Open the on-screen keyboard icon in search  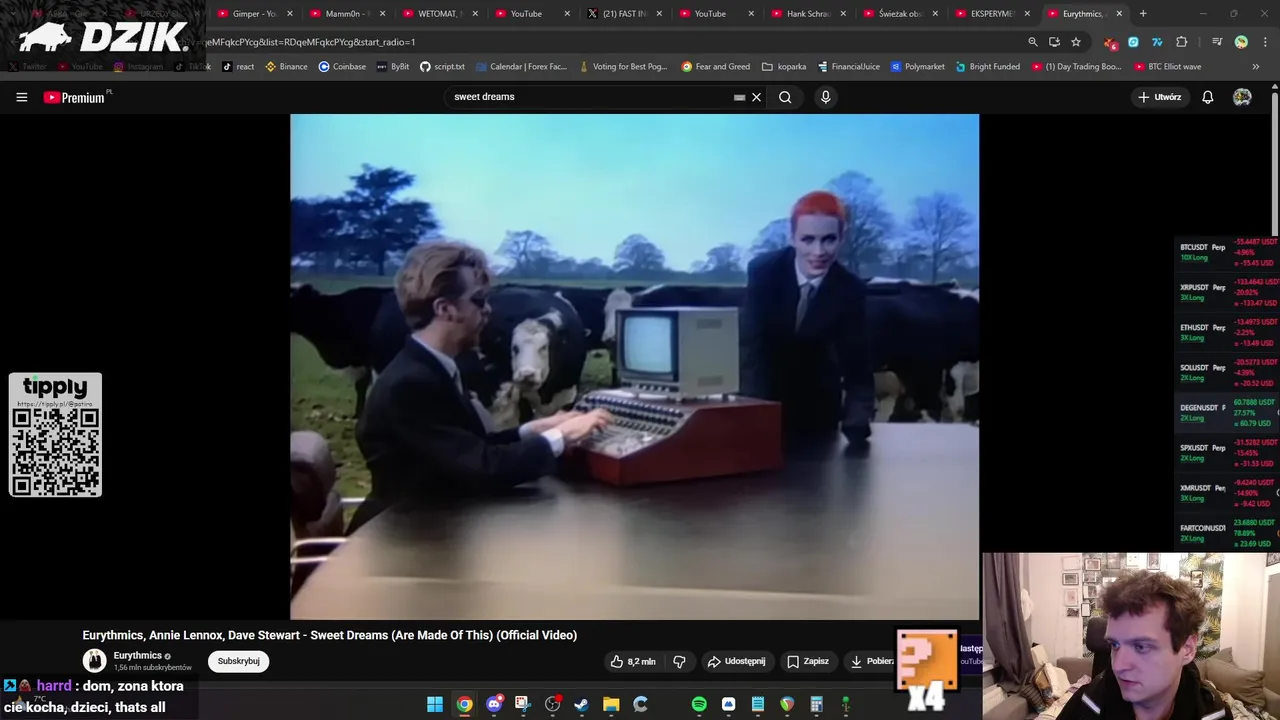(739, 97)
